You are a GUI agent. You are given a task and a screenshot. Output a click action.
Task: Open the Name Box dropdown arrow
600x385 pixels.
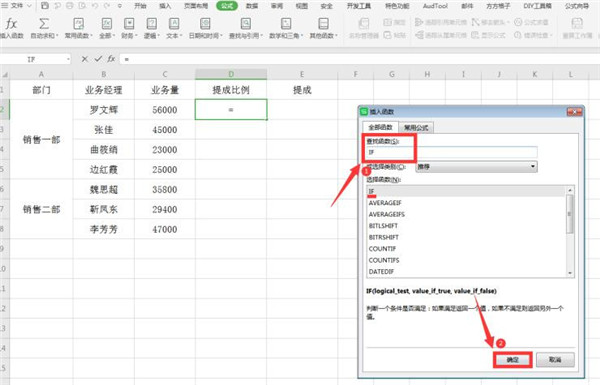(x=68, y=59)
